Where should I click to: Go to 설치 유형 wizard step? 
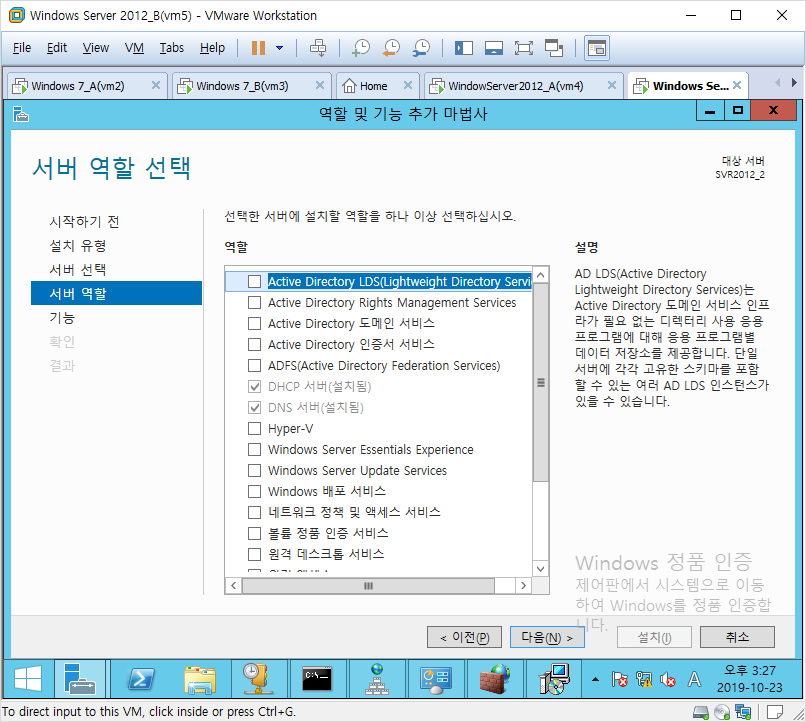(78, 246)
